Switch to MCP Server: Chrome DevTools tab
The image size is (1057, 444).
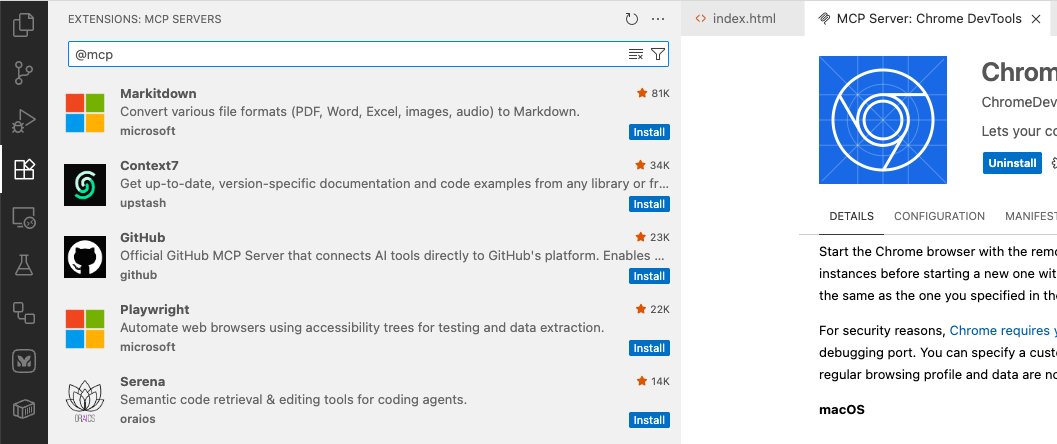coord(929,19)
